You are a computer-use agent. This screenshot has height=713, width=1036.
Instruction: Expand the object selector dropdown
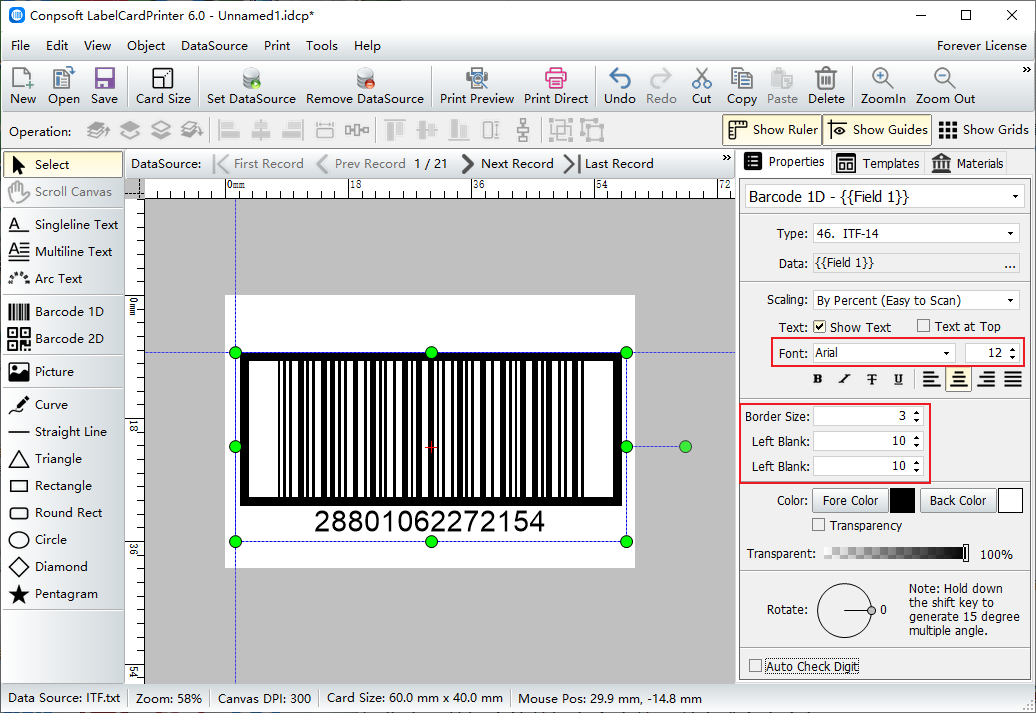coord(1015,197)
